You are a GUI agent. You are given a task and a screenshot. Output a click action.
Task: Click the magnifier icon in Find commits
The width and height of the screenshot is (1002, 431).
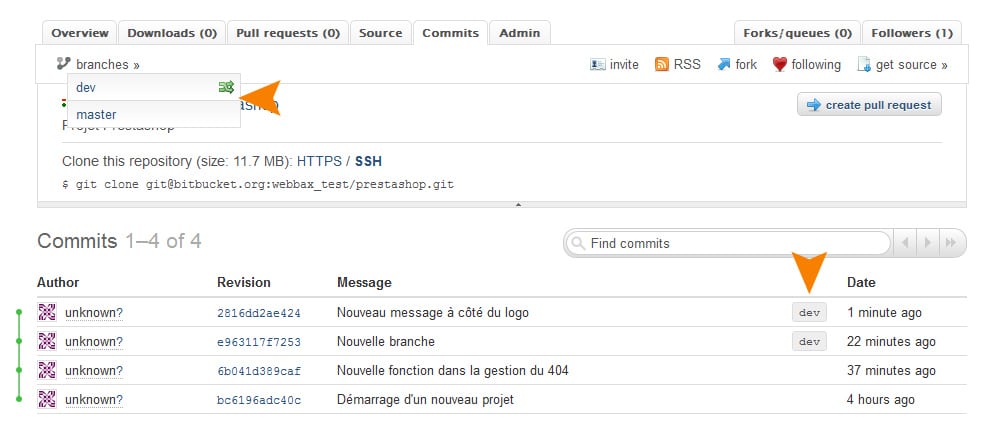pos(578,243)
